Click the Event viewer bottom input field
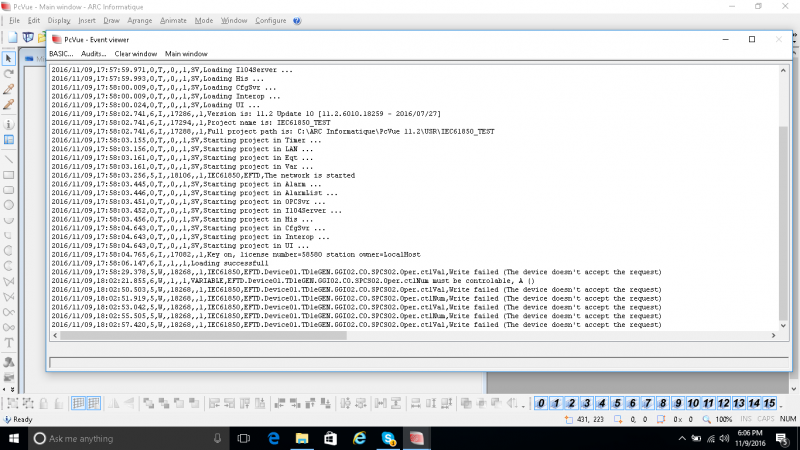 [x=419, y=363]
